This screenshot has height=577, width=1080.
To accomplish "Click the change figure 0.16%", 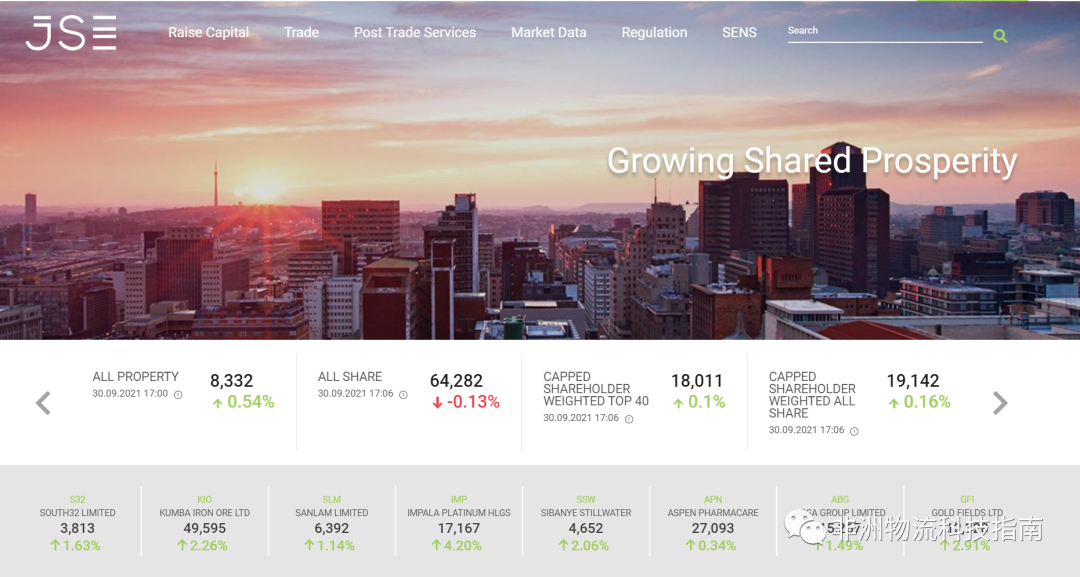I will (x=919, y=402).
